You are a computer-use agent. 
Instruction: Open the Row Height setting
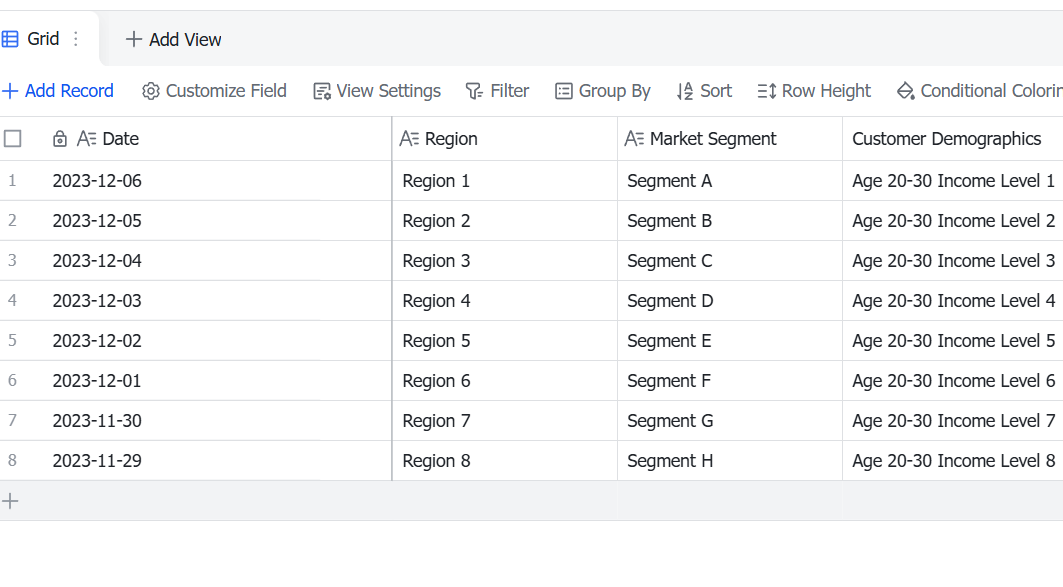click(x=814, y=91)
